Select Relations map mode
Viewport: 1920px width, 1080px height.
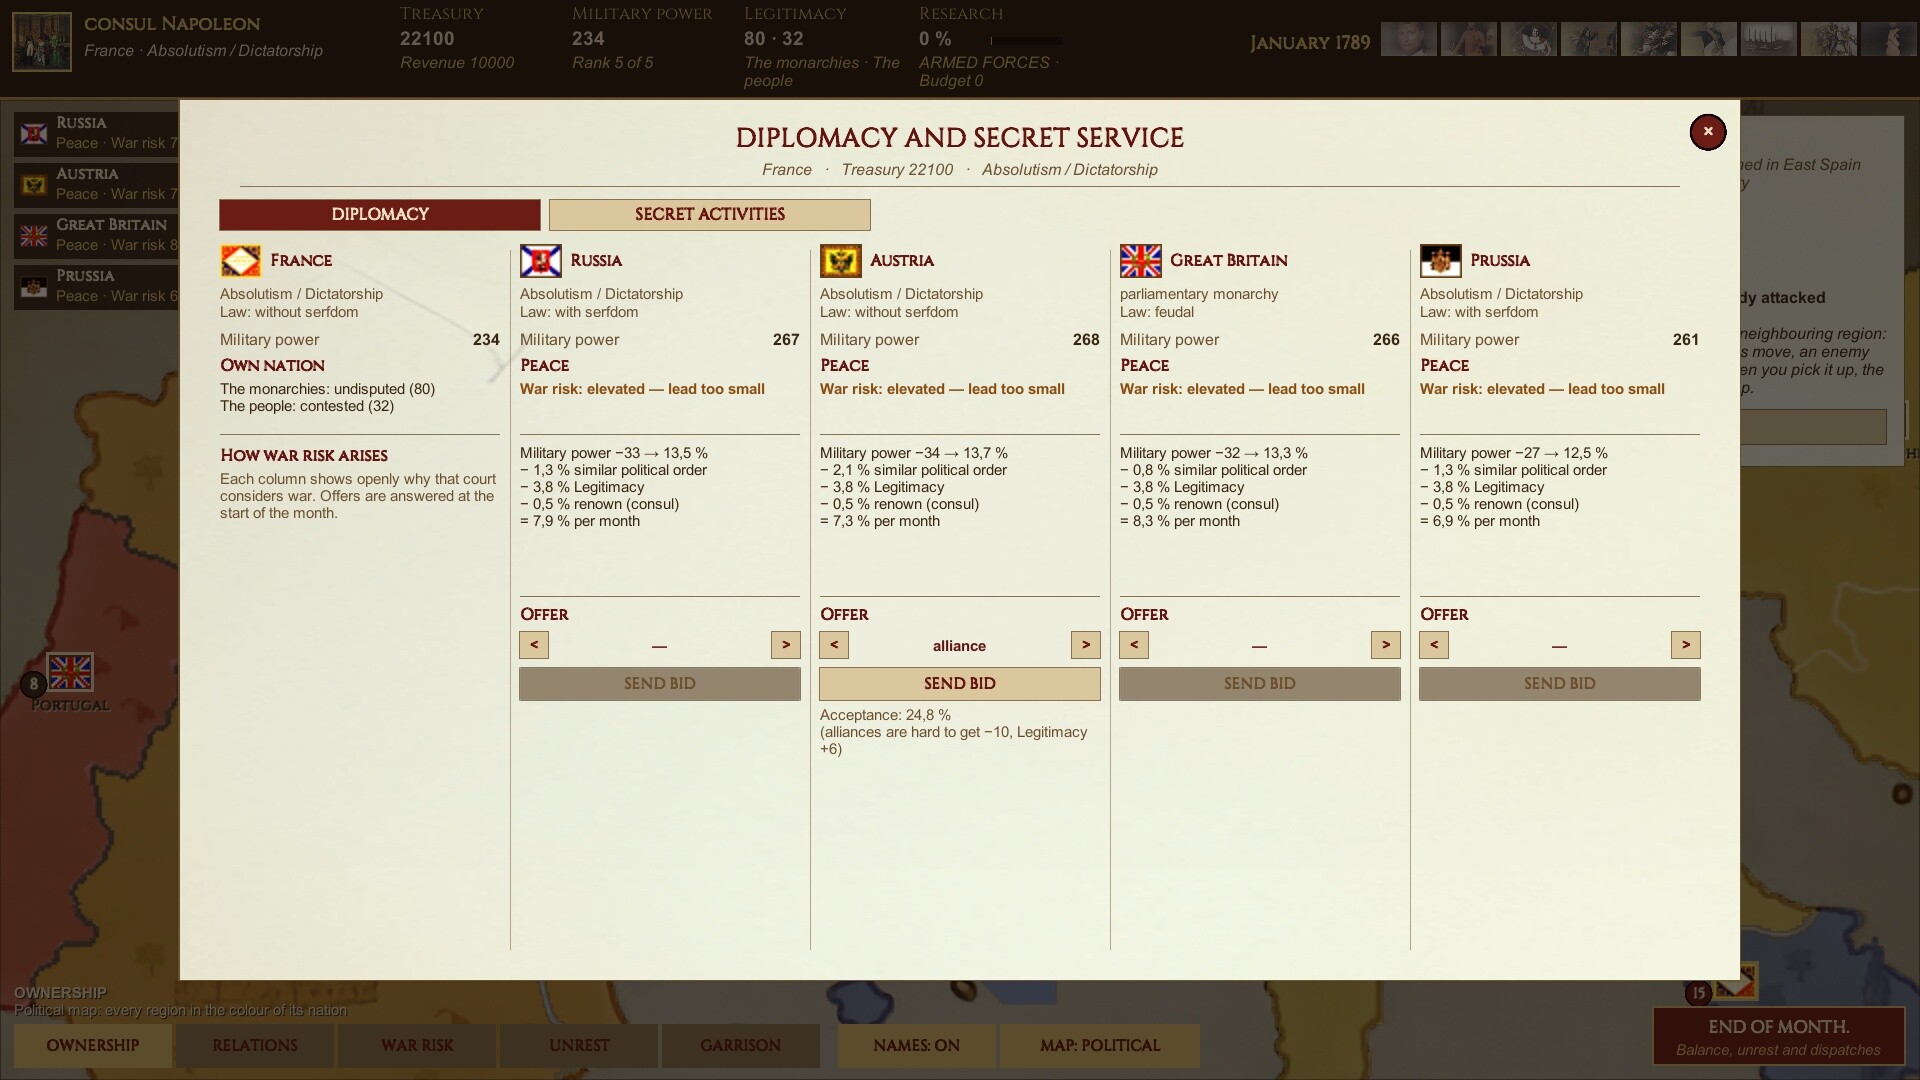[255, 1046]
